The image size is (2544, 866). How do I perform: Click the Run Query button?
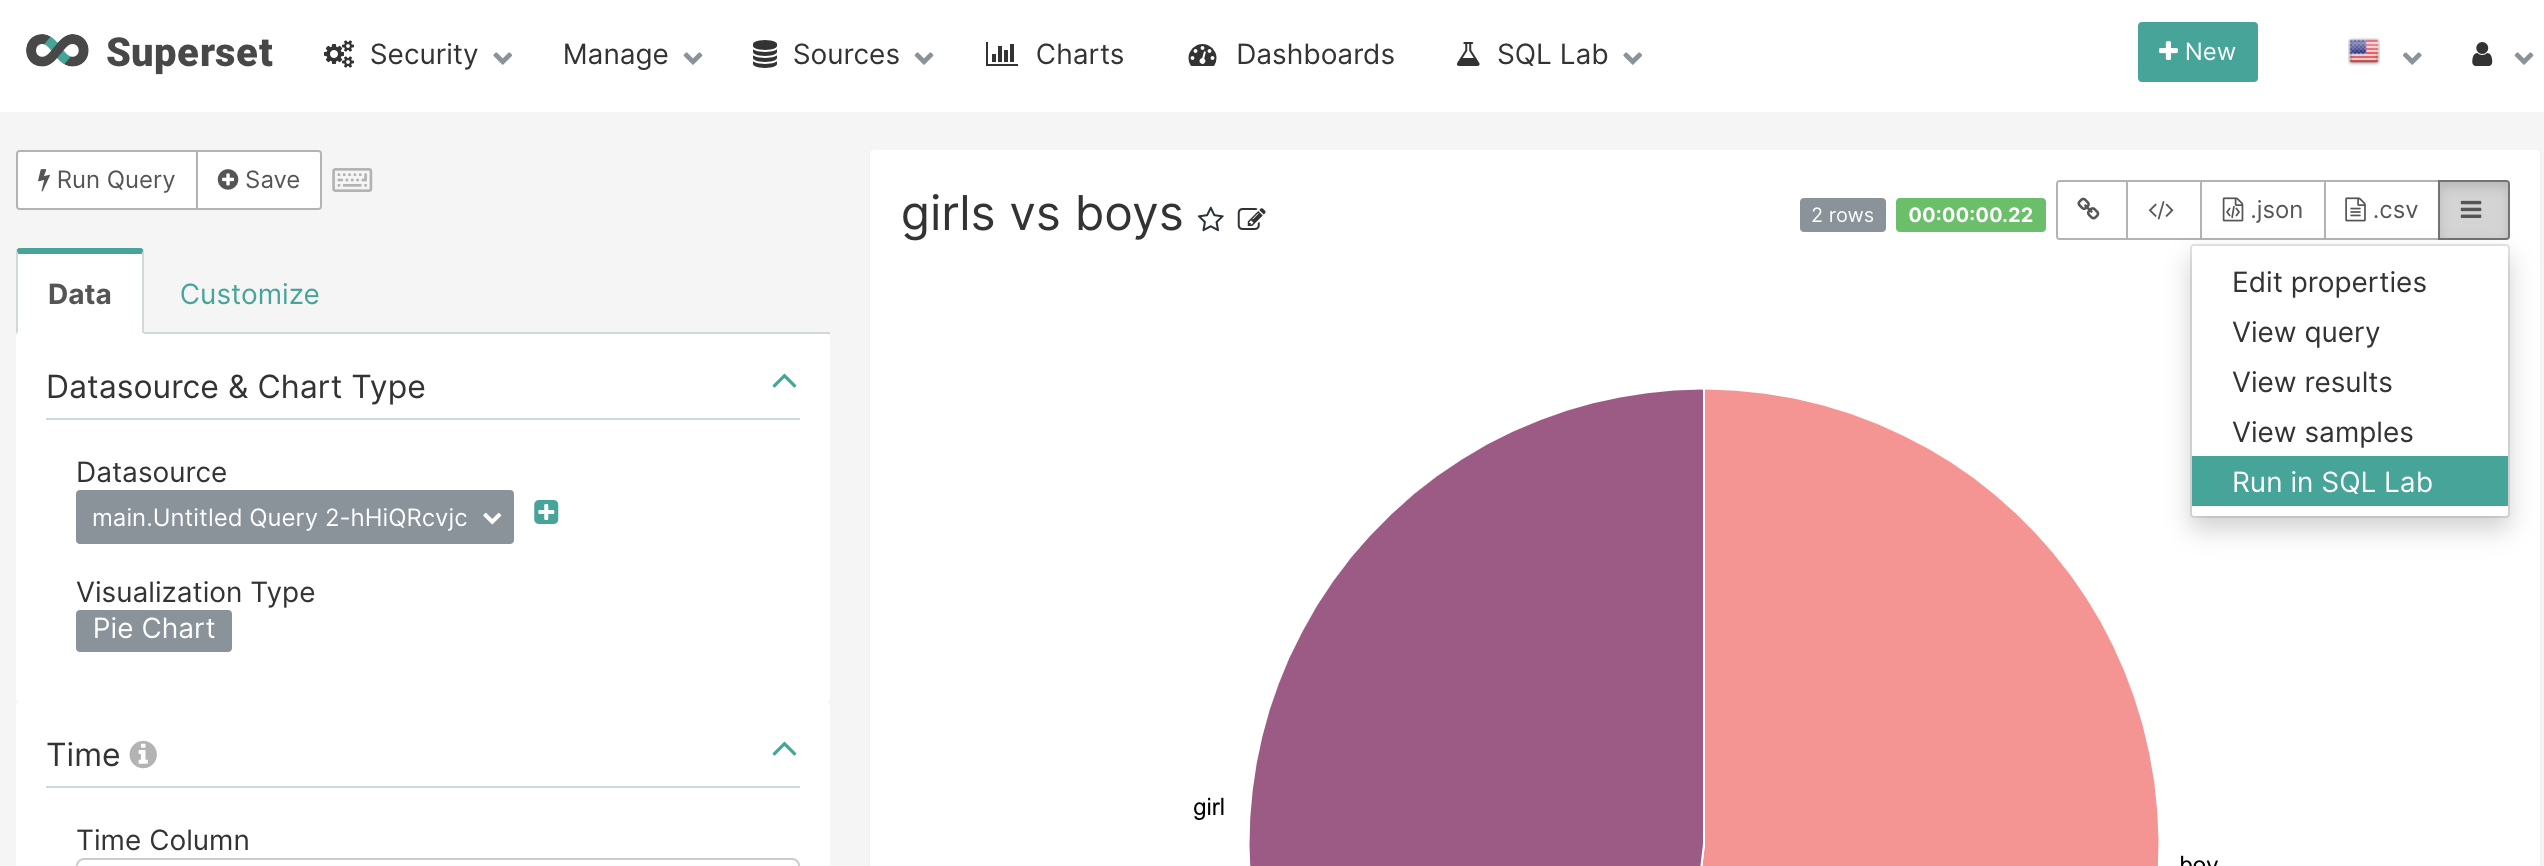[107, 180]
